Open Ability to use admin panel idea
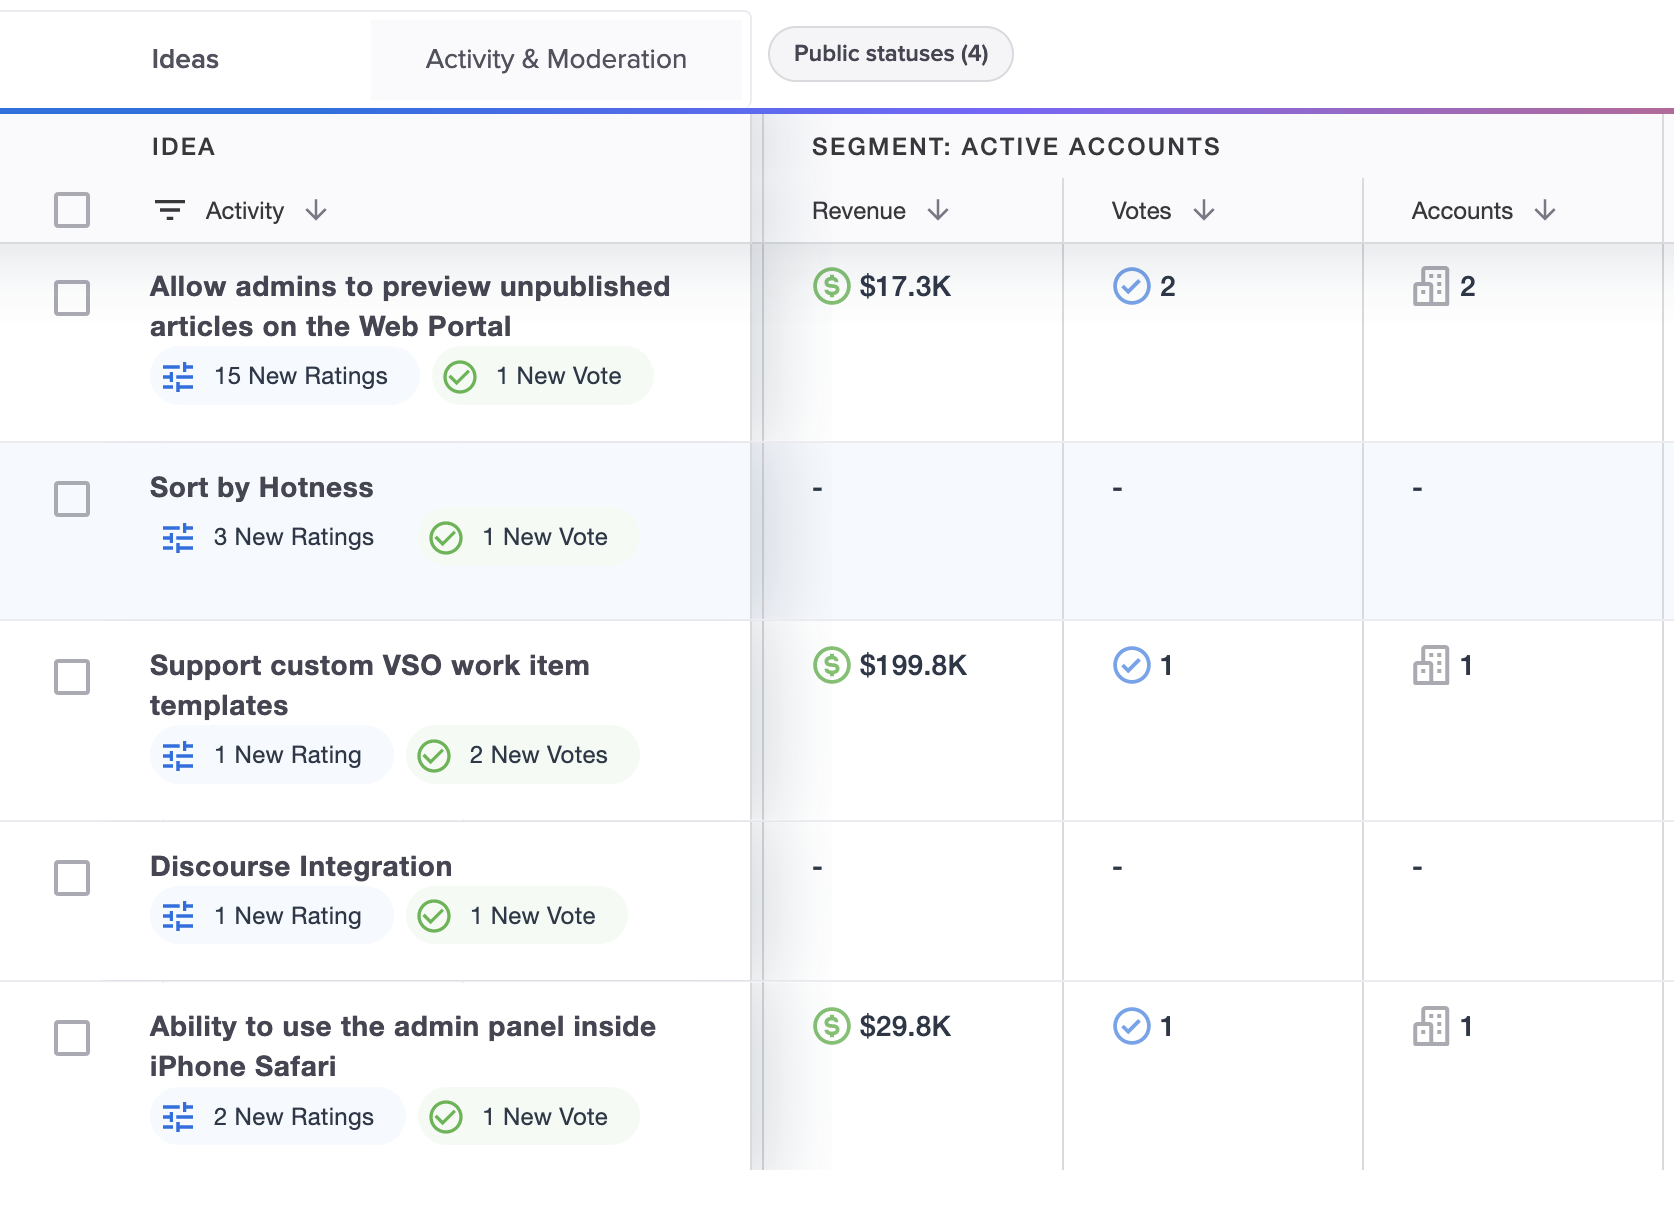Screen dimensions: 1674x1212 click(x=403, y=1046)
